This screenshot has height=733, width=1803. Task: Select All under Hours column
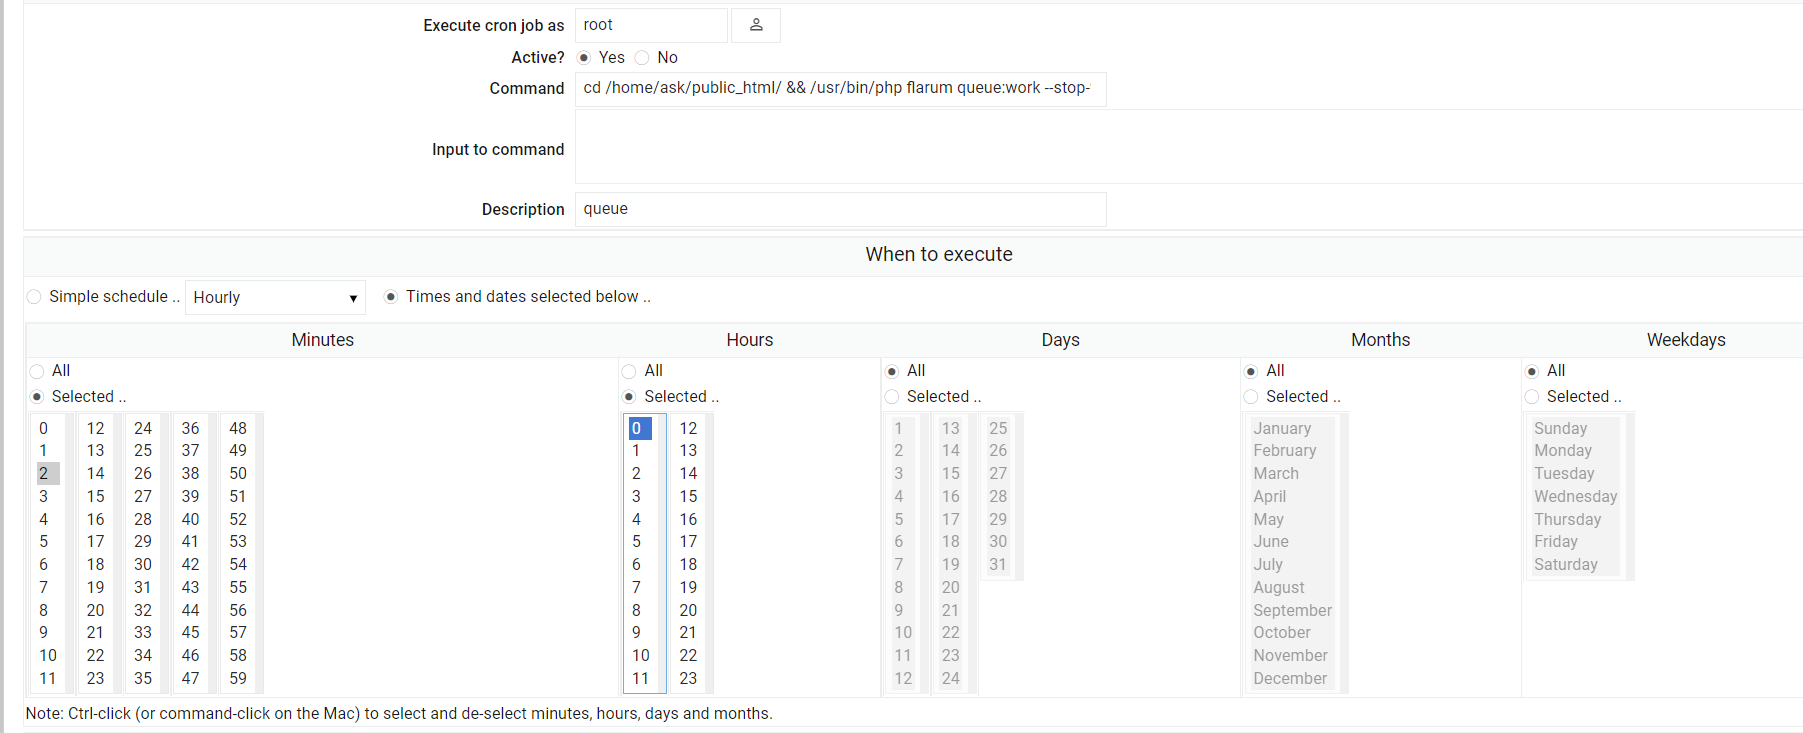(629, 371)
